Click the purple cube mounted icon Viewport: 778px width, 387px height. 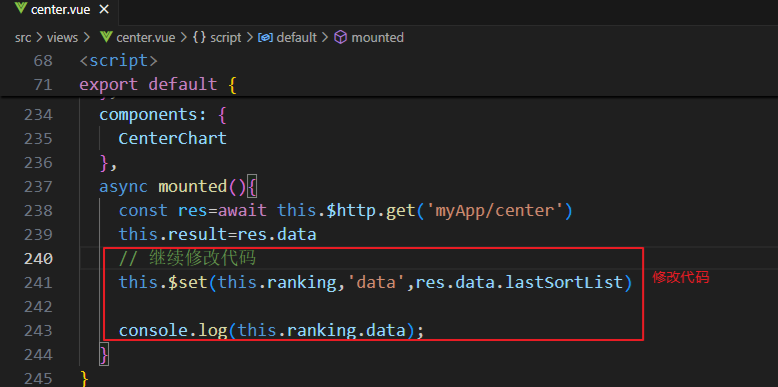click(x=340, y=38)
